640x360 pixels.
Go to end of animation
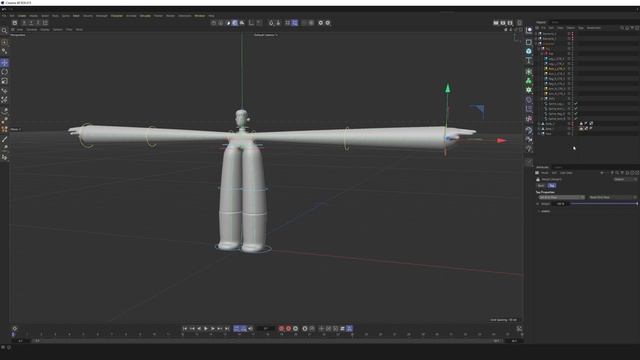coord(227,329)
